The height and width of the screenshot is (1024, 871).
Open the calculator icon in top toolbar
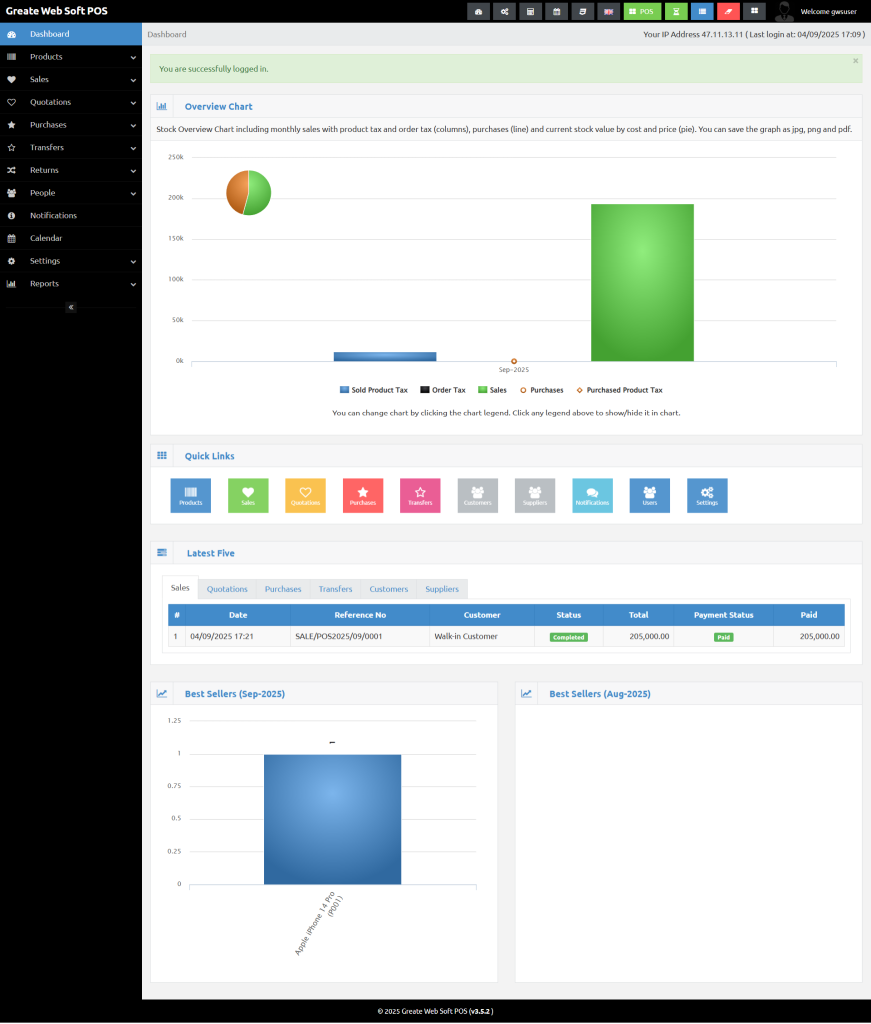531,11
